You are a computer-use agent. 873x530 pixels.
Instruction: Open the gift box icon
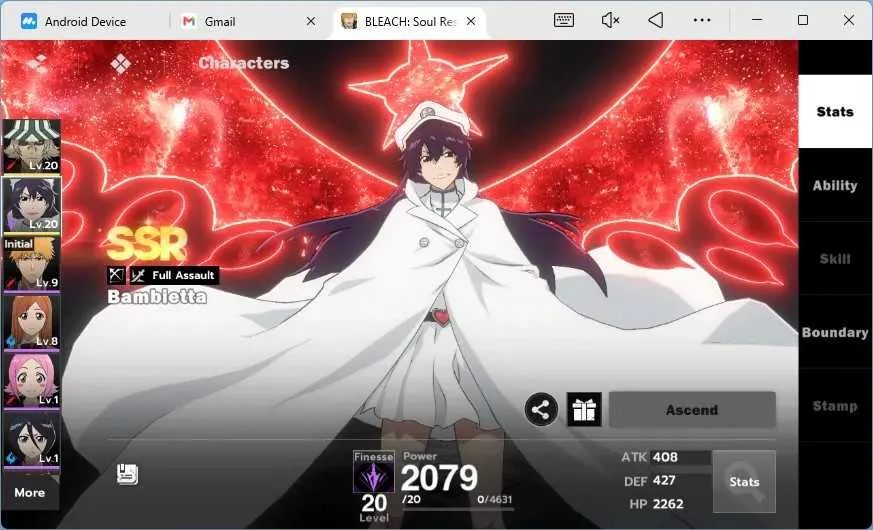click(584, 410)
